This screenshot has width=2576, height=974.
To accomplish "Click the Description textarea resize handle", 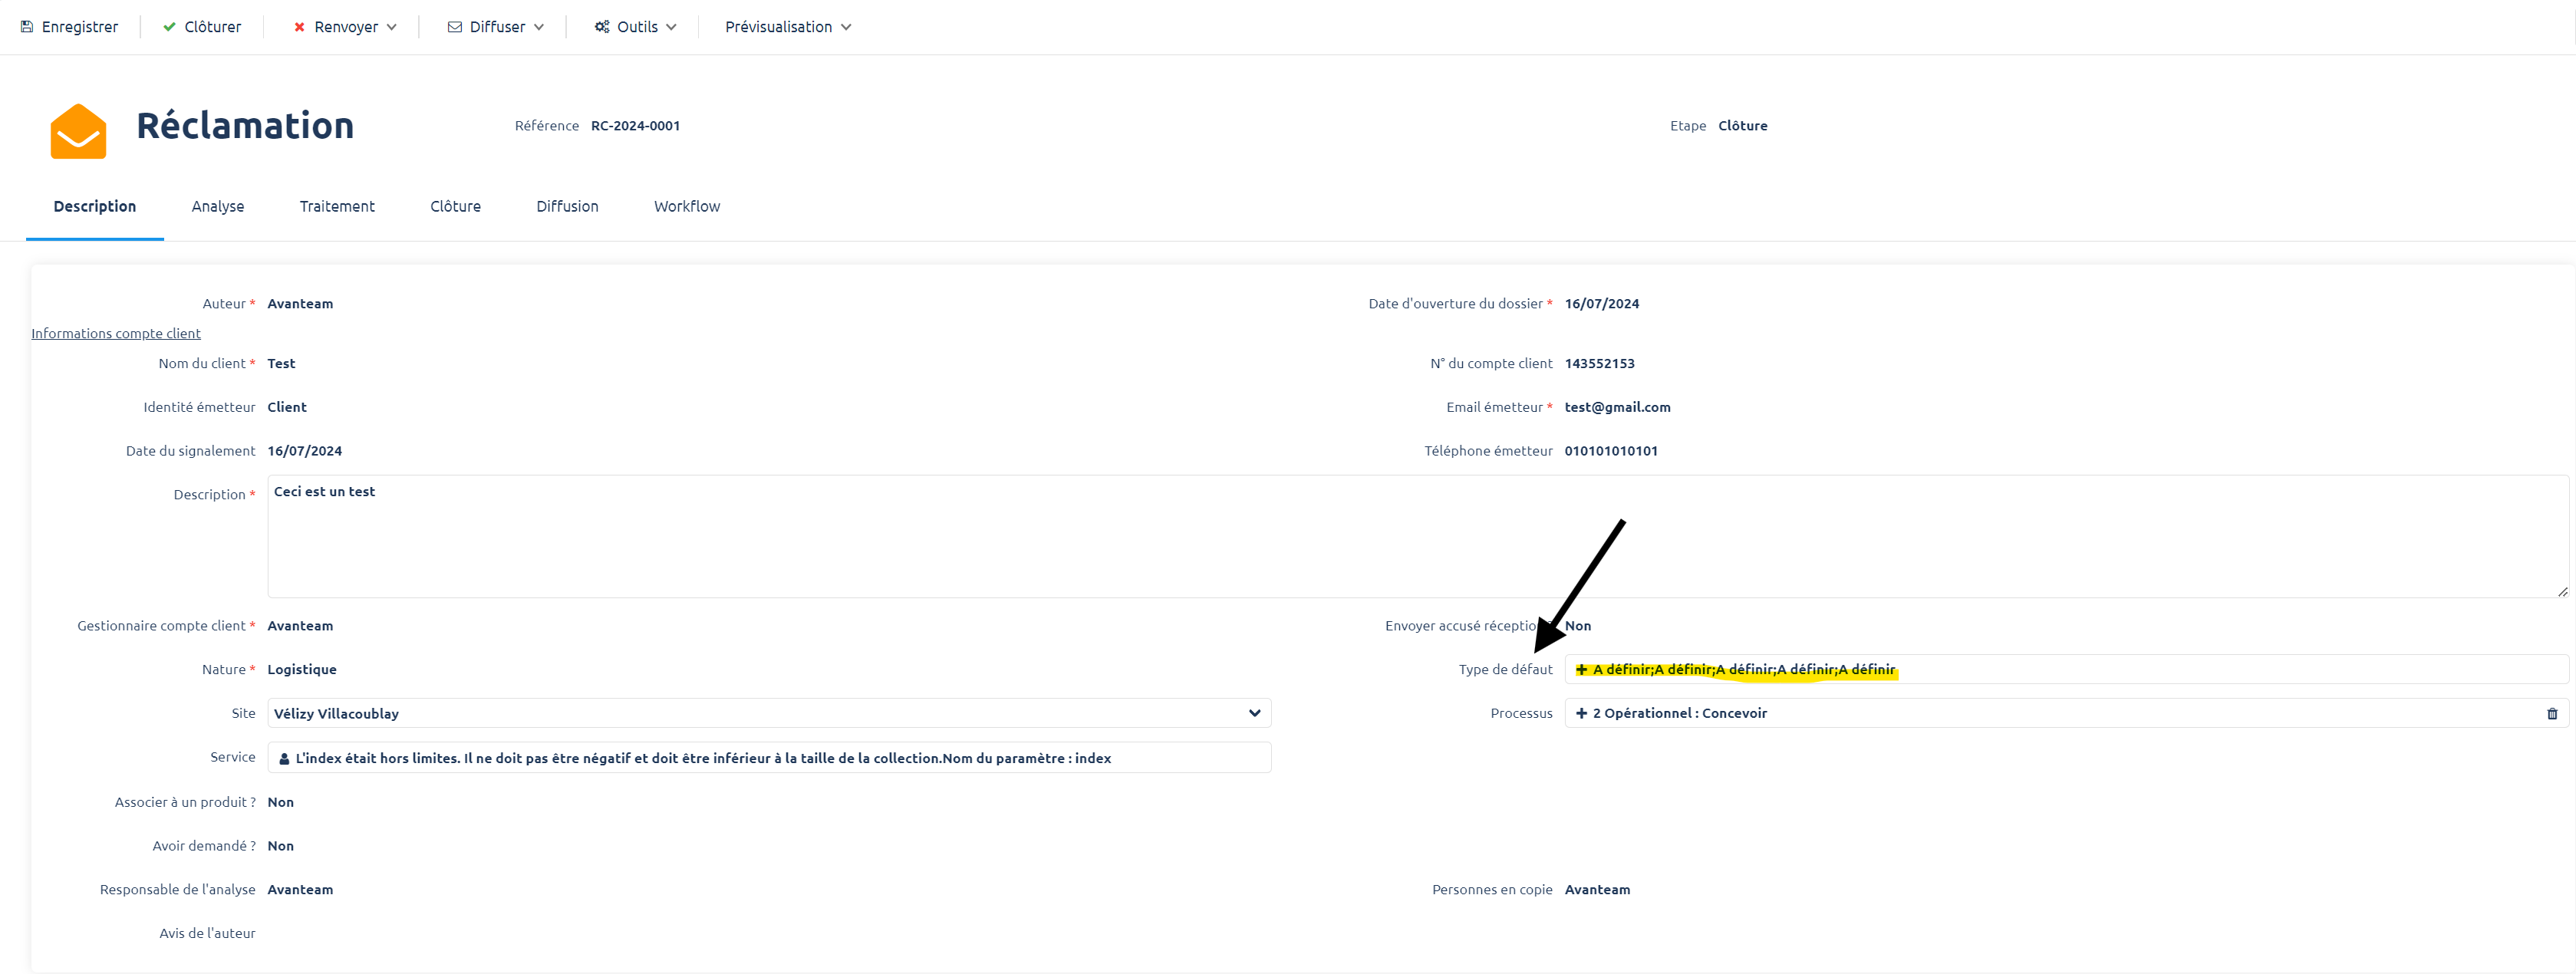I will click(2562, 592).
